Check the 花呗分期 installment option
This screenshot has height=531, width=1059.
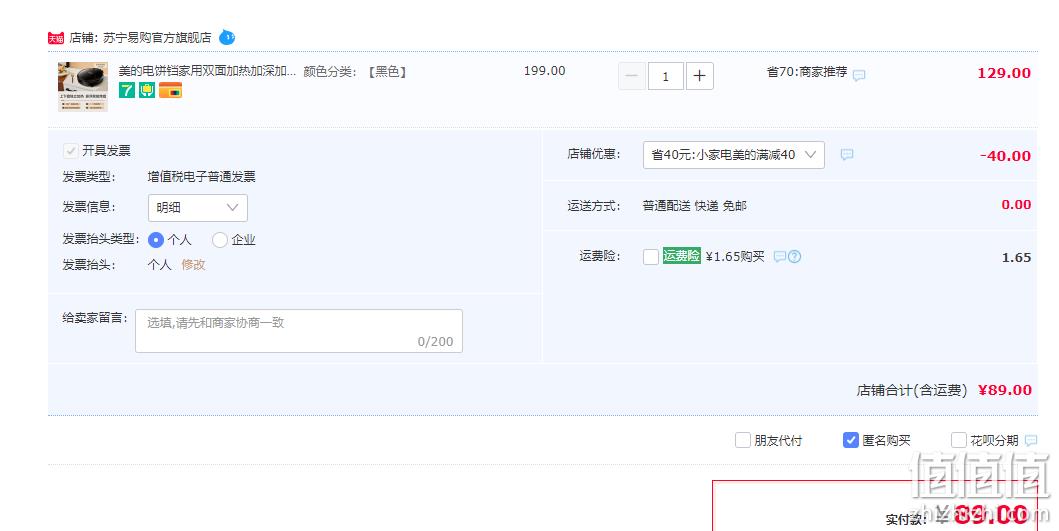coord(958,440)
